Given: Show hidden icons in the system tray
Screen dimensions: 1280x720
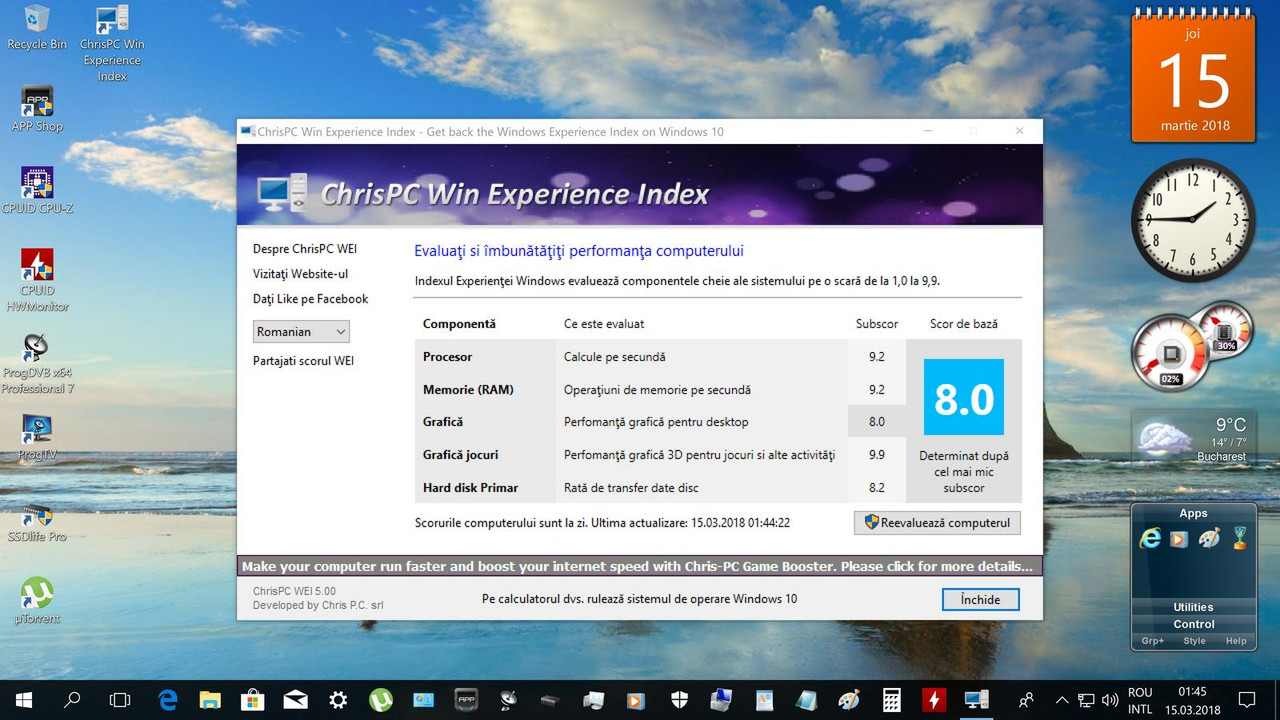Looking at the screenshot, I should 1062,699.
